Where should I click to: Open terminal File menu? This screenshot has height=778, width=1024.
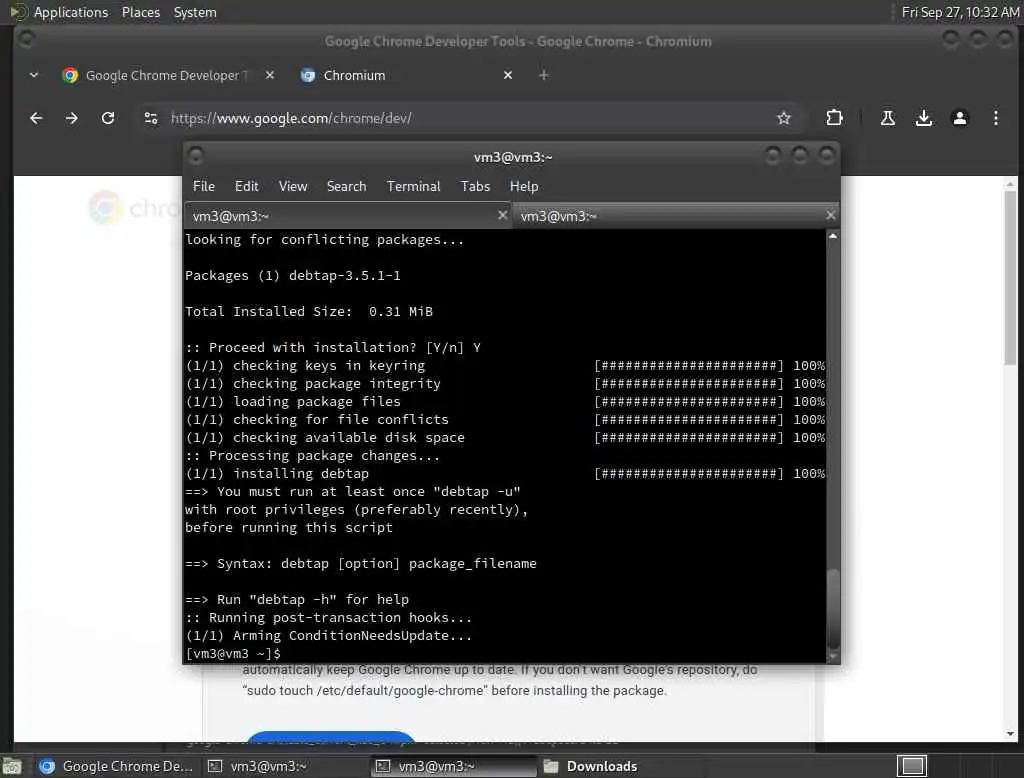pos(204,186)
